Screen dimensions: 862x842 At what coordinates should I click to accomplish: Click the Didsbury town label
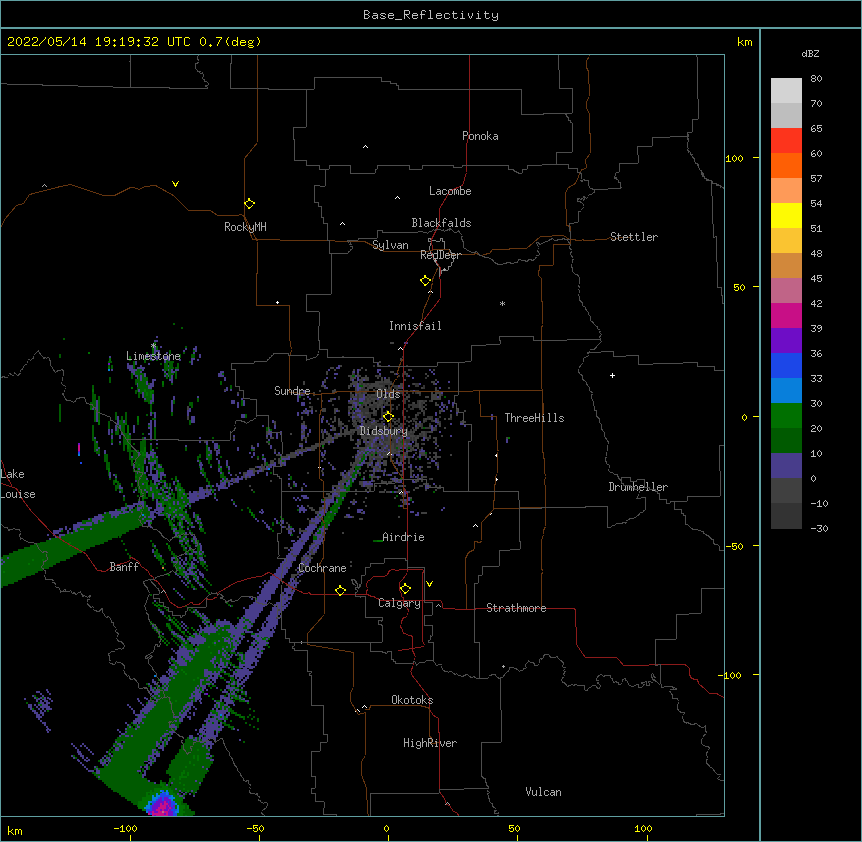coord(384,431)
